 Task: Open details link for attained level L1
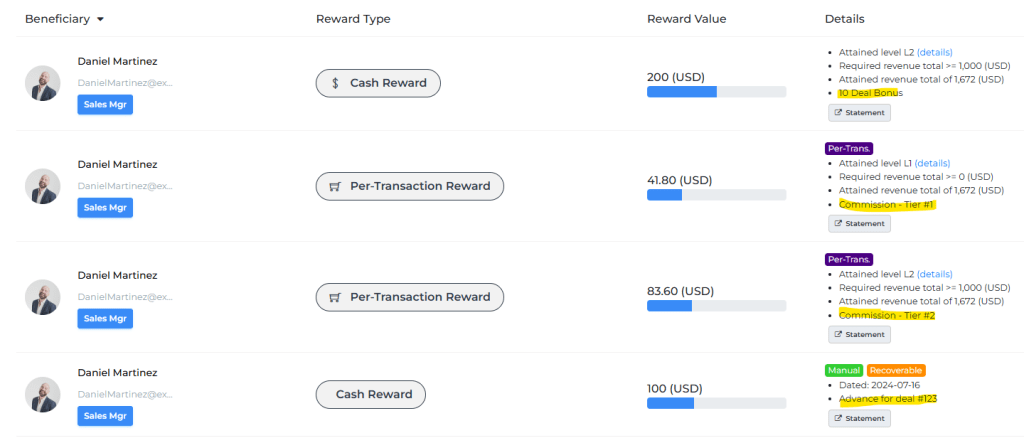[932, 163]
